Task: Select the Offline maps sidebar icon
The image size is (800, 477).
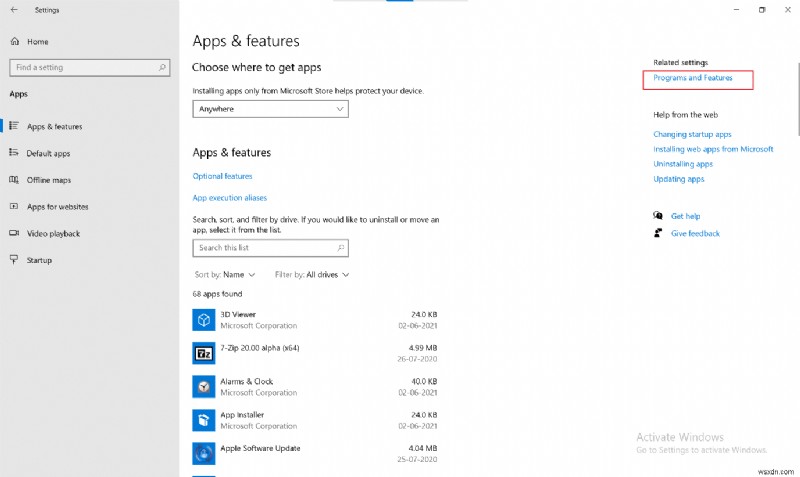Action: (x=14, y=180)
